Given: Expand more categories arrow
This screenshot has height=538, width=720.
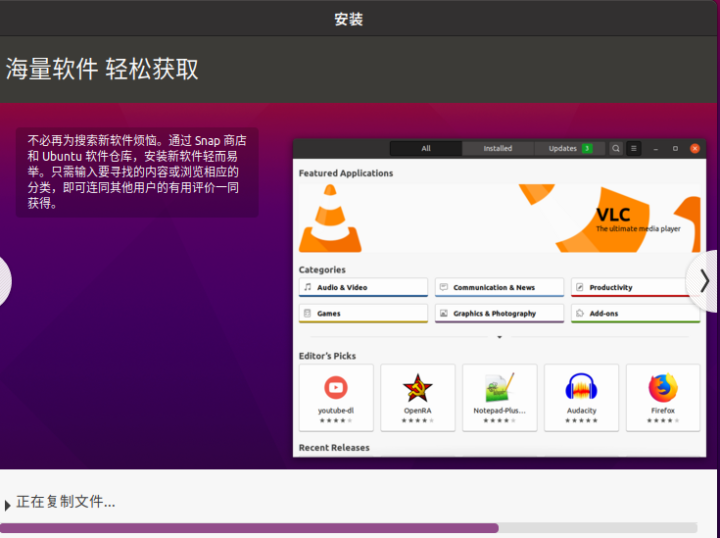Looking at the screenshot, I should 500,337.
